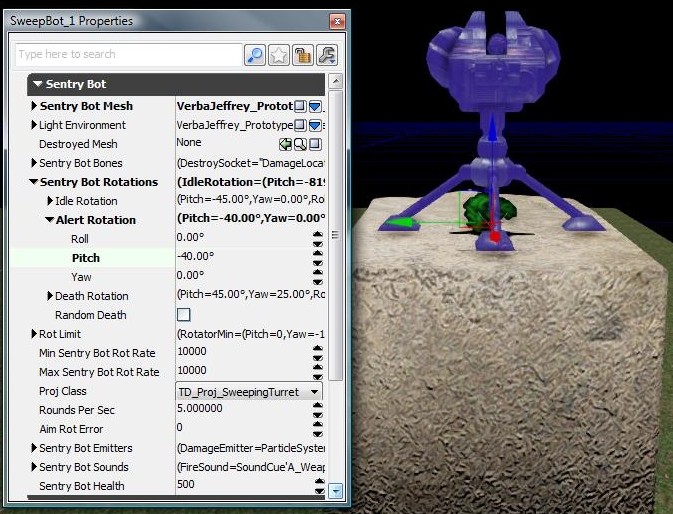Viewport: 673px width, 514px height.
Task: Click the Pitch value field showing -40.00°
Action: [x=240, y=258]
